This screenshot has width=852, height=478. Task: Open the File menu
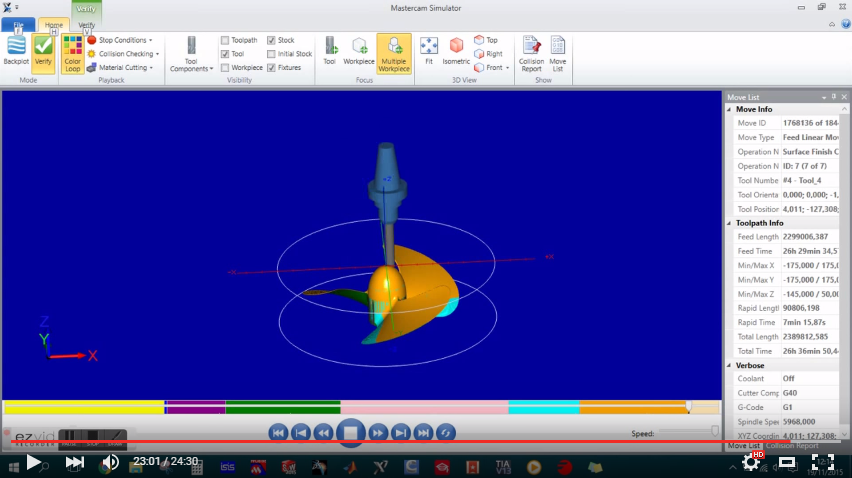click(x=18, y=25)
